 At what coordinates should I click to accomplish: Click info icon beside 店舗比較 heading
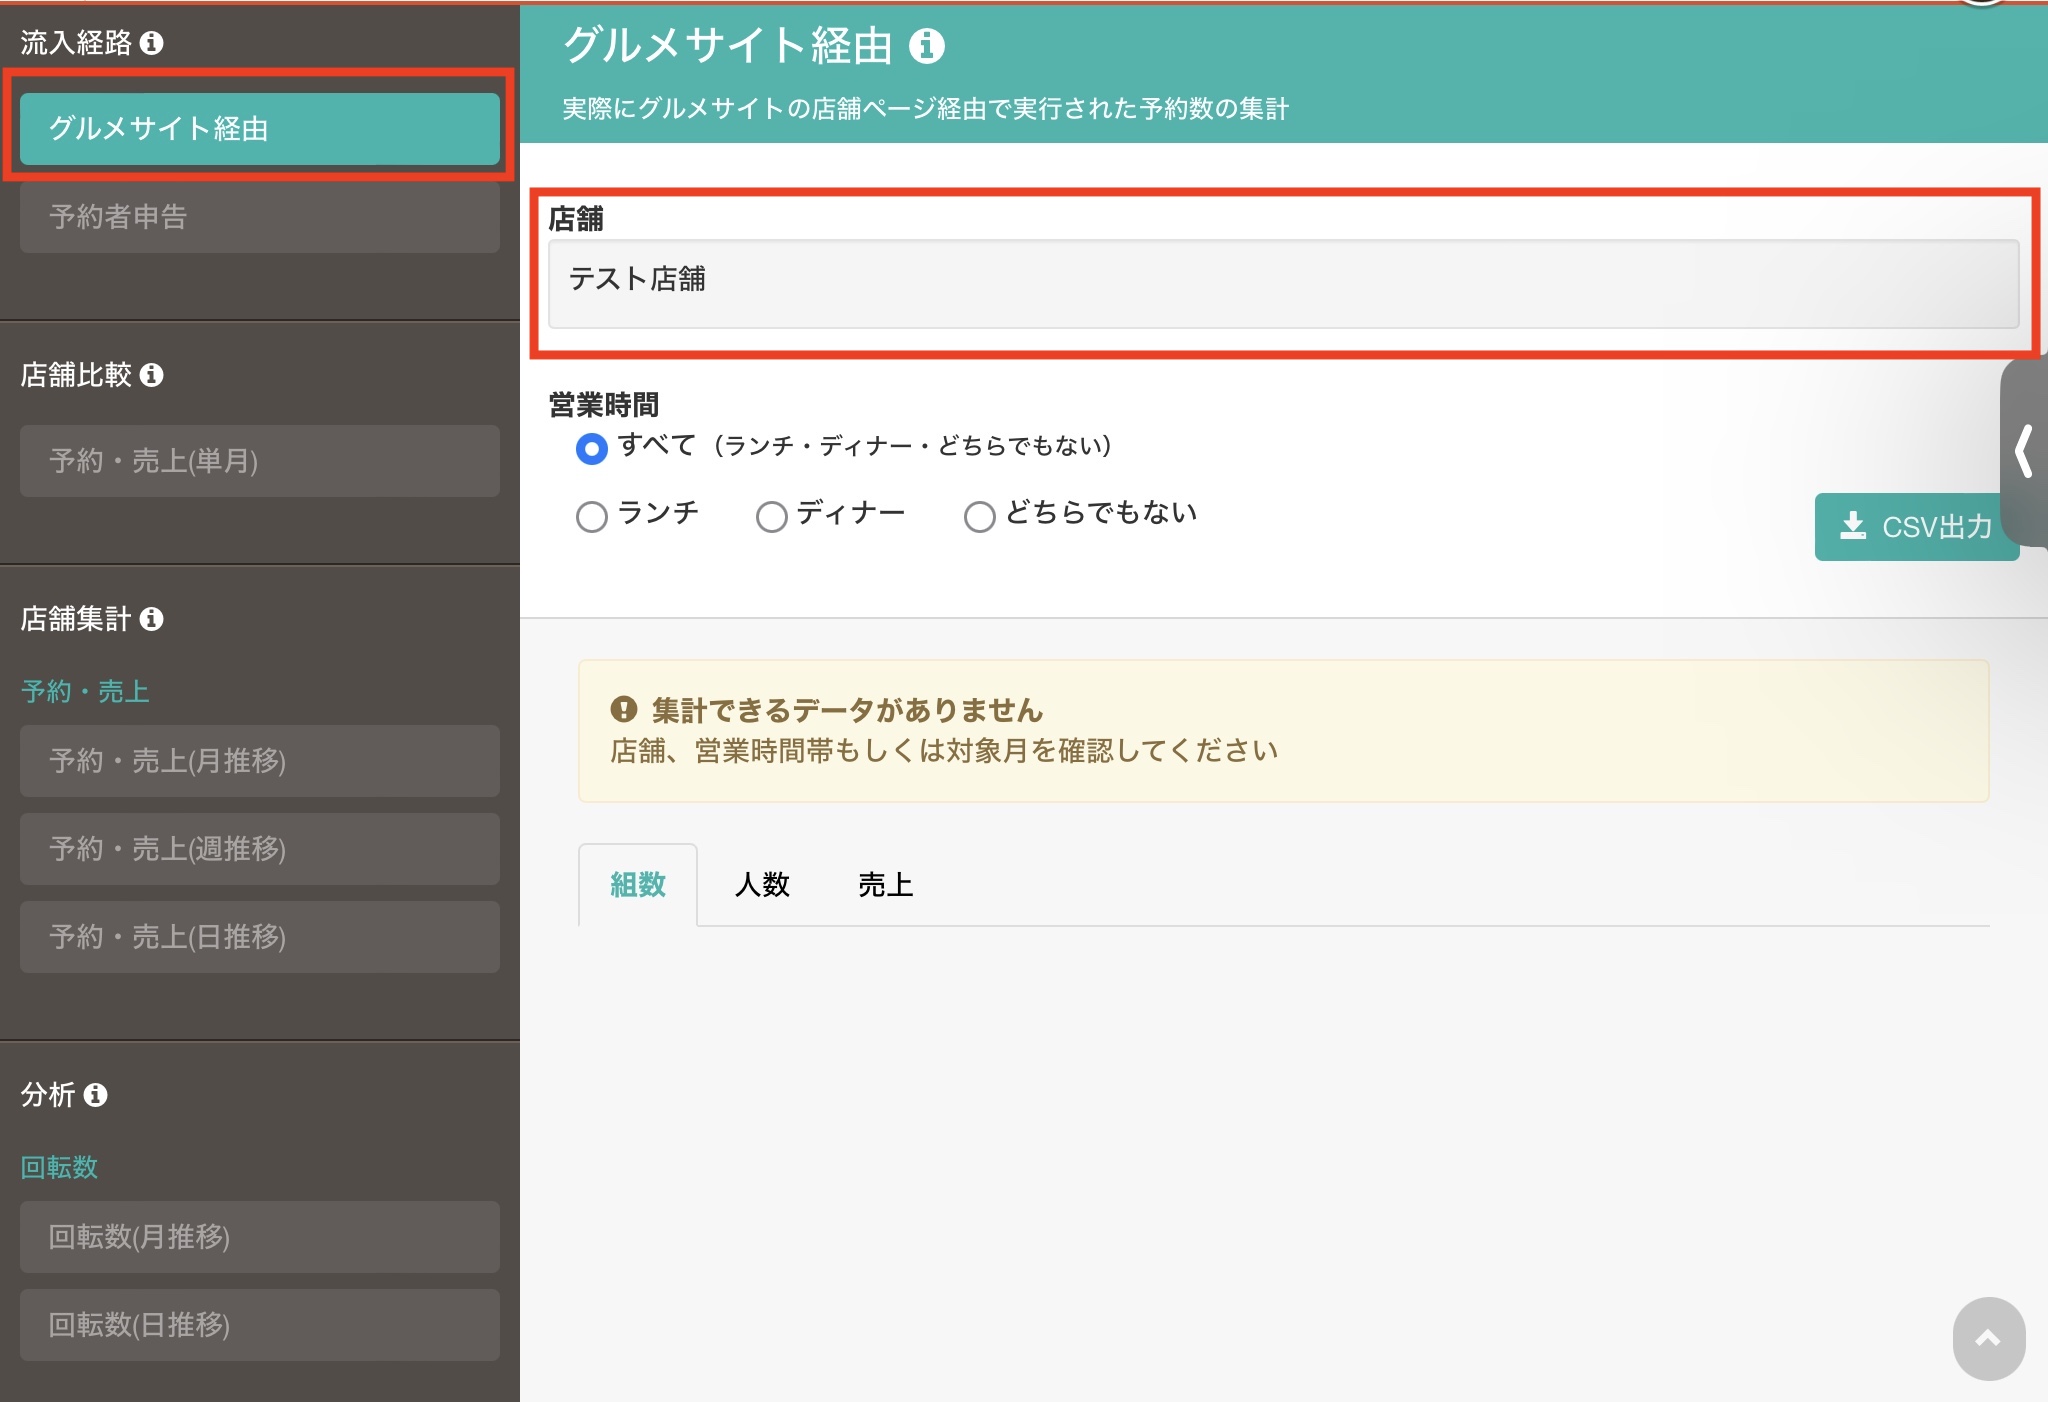point(152,375)
